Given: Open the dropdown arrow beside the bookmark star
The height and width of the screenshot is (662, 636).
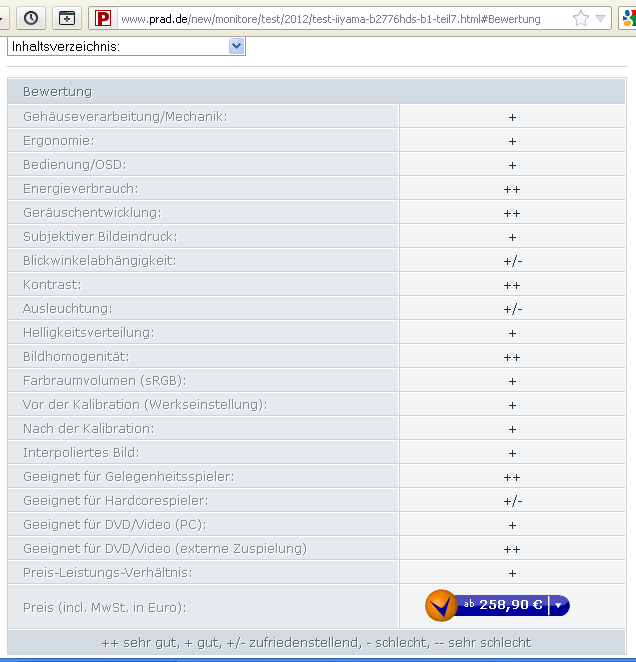Looking at the screenshot, I should point(600,18).
